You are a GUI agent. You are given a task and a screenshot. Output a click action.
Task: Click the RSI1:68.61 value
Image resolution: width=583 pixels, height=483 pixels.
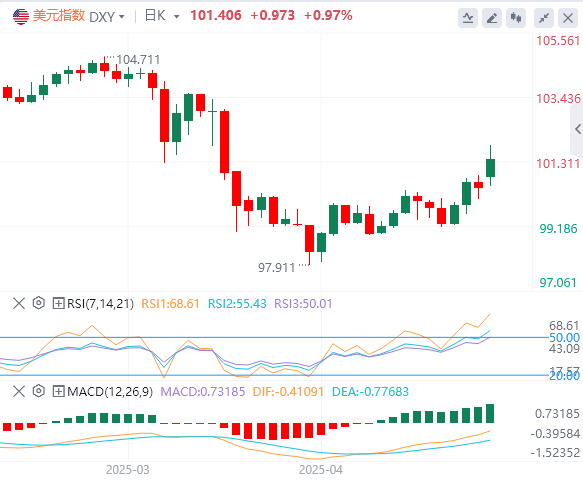[170, 304]
